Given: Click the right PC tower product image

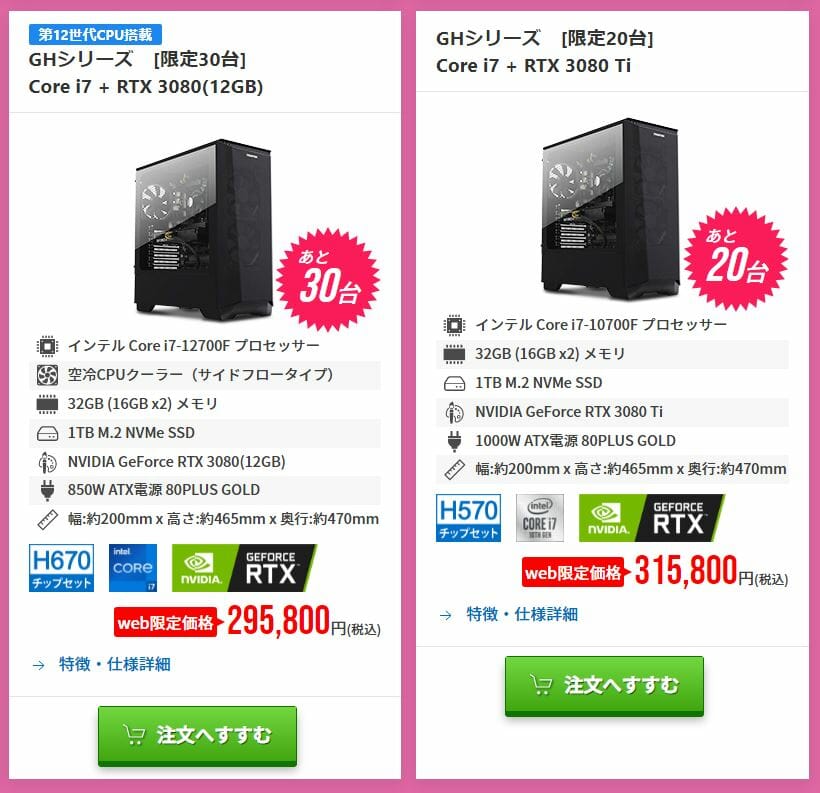Looking at the screenshot, I should point(611,209).
